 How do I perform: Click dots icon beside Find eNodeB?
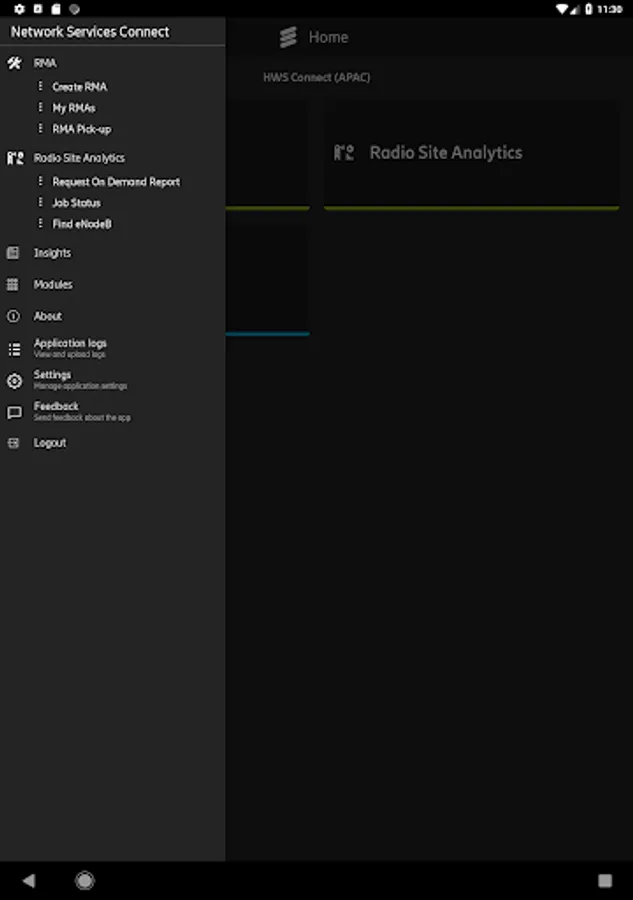40,223
